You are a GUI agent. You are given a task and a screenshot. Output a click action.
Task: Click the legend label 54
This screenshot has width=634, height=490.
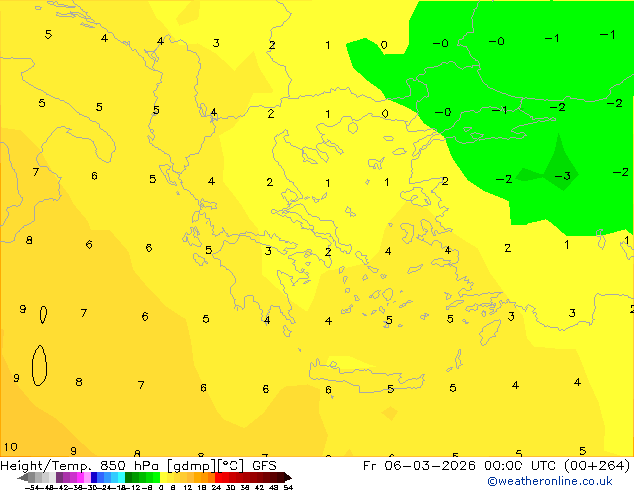click(287, 487)
